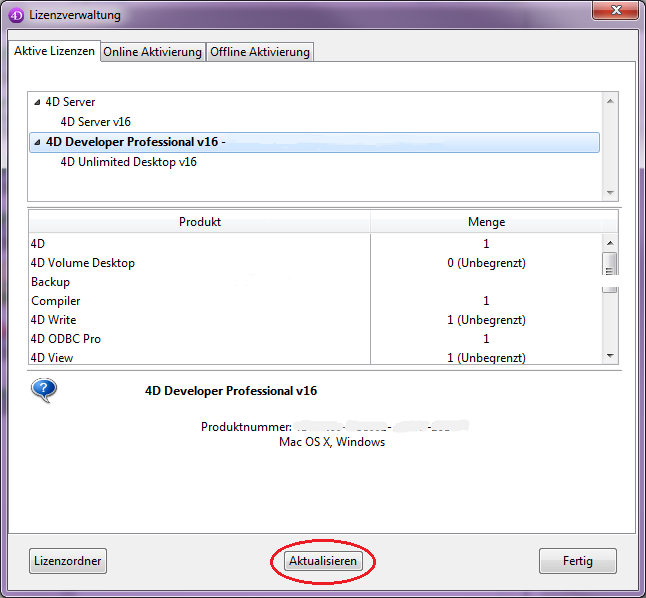This screenshot has height=598, width=646.
Task: Click 4D Developer Professional v16 heading below table
Action: pyautogui.click(x=231, y=391)
